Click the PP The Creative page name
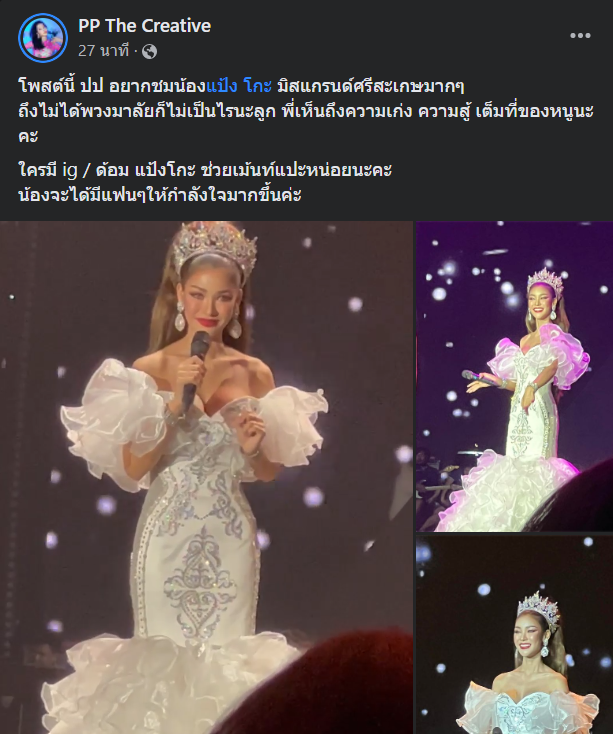This screenshot has height=734, width=613. click(x=145, y=26)
